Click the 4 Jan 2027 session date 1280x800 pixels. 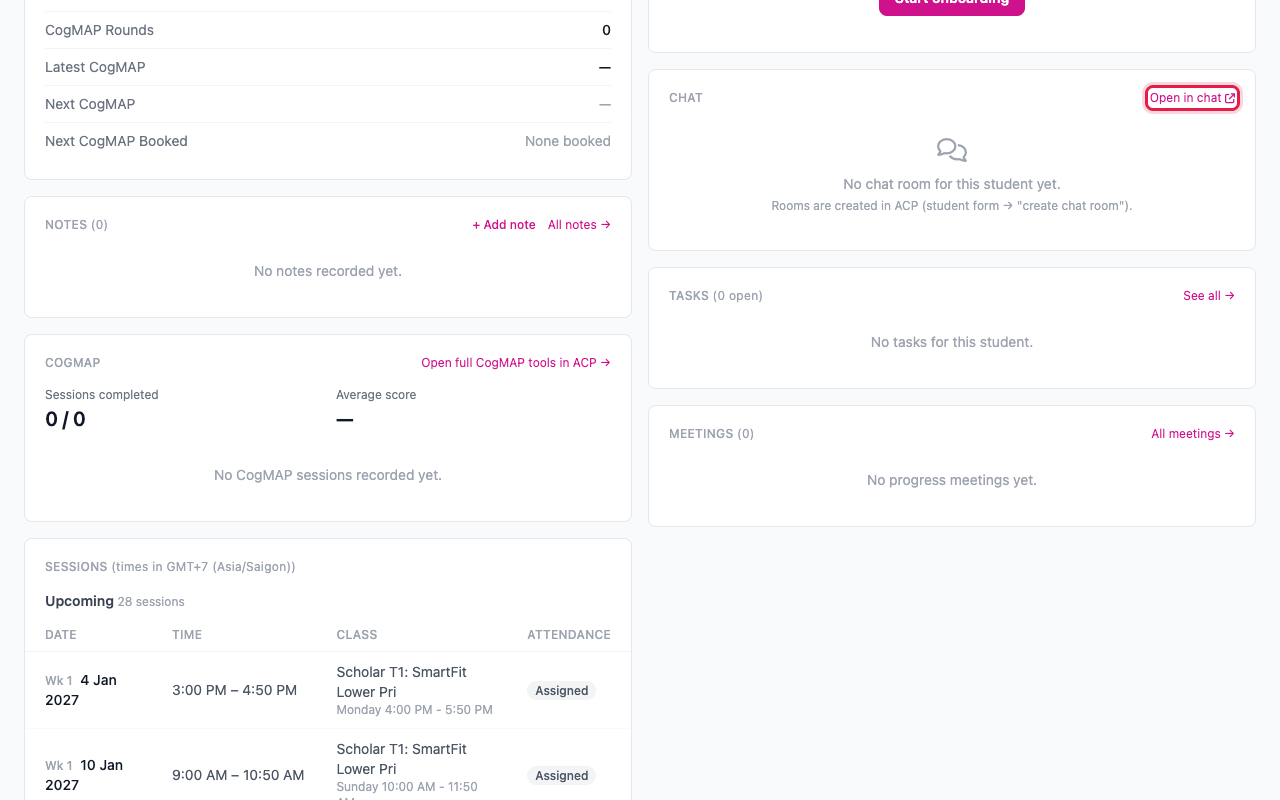pos(81,690)
